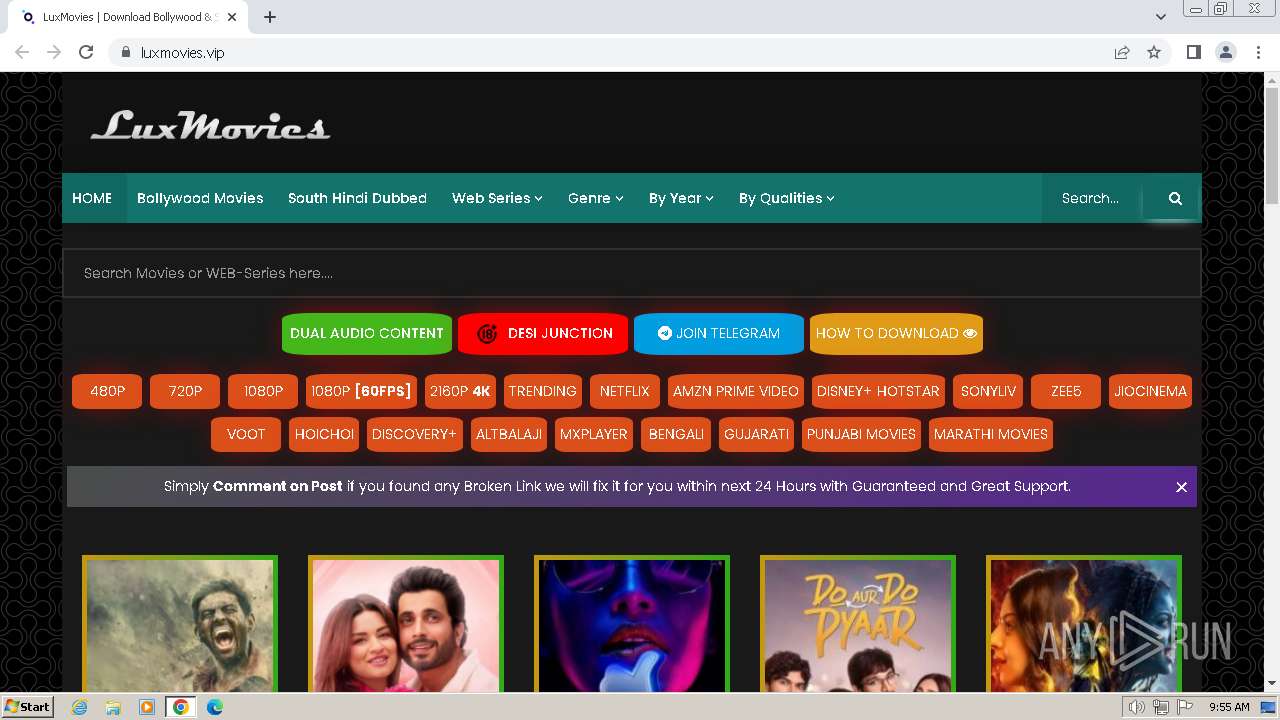Open Bollywood Movies menu item
The height and width of the screenshot is (720, 1280).
click(200, 198)
